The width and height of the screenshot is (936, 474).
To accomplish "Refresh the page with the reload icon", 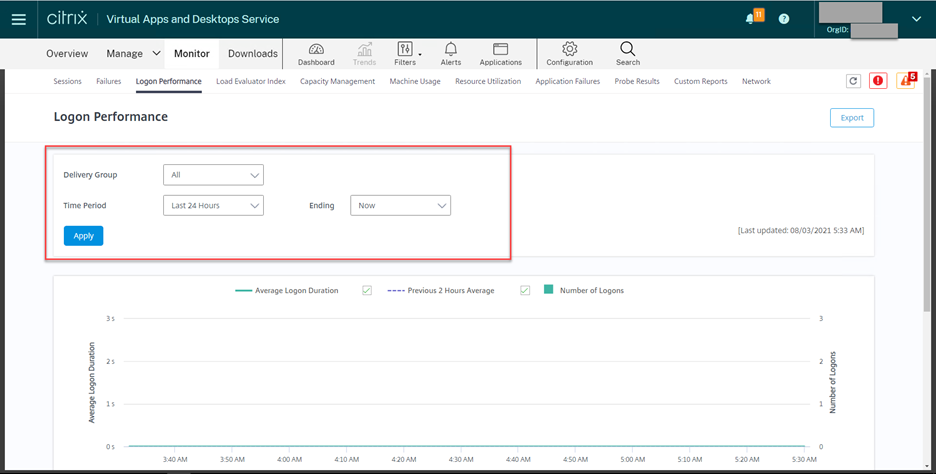I will click(x=853, y=81).
